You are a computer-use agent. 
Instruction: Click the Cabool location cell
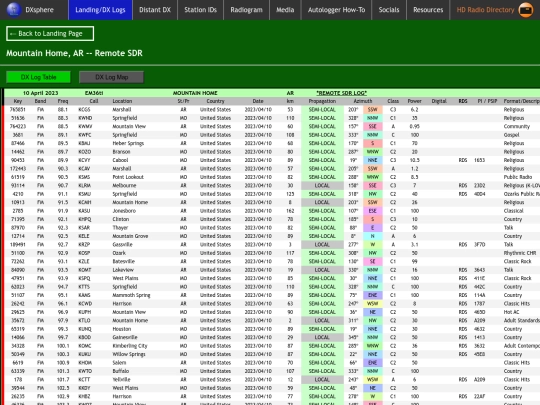coord(120,160)
